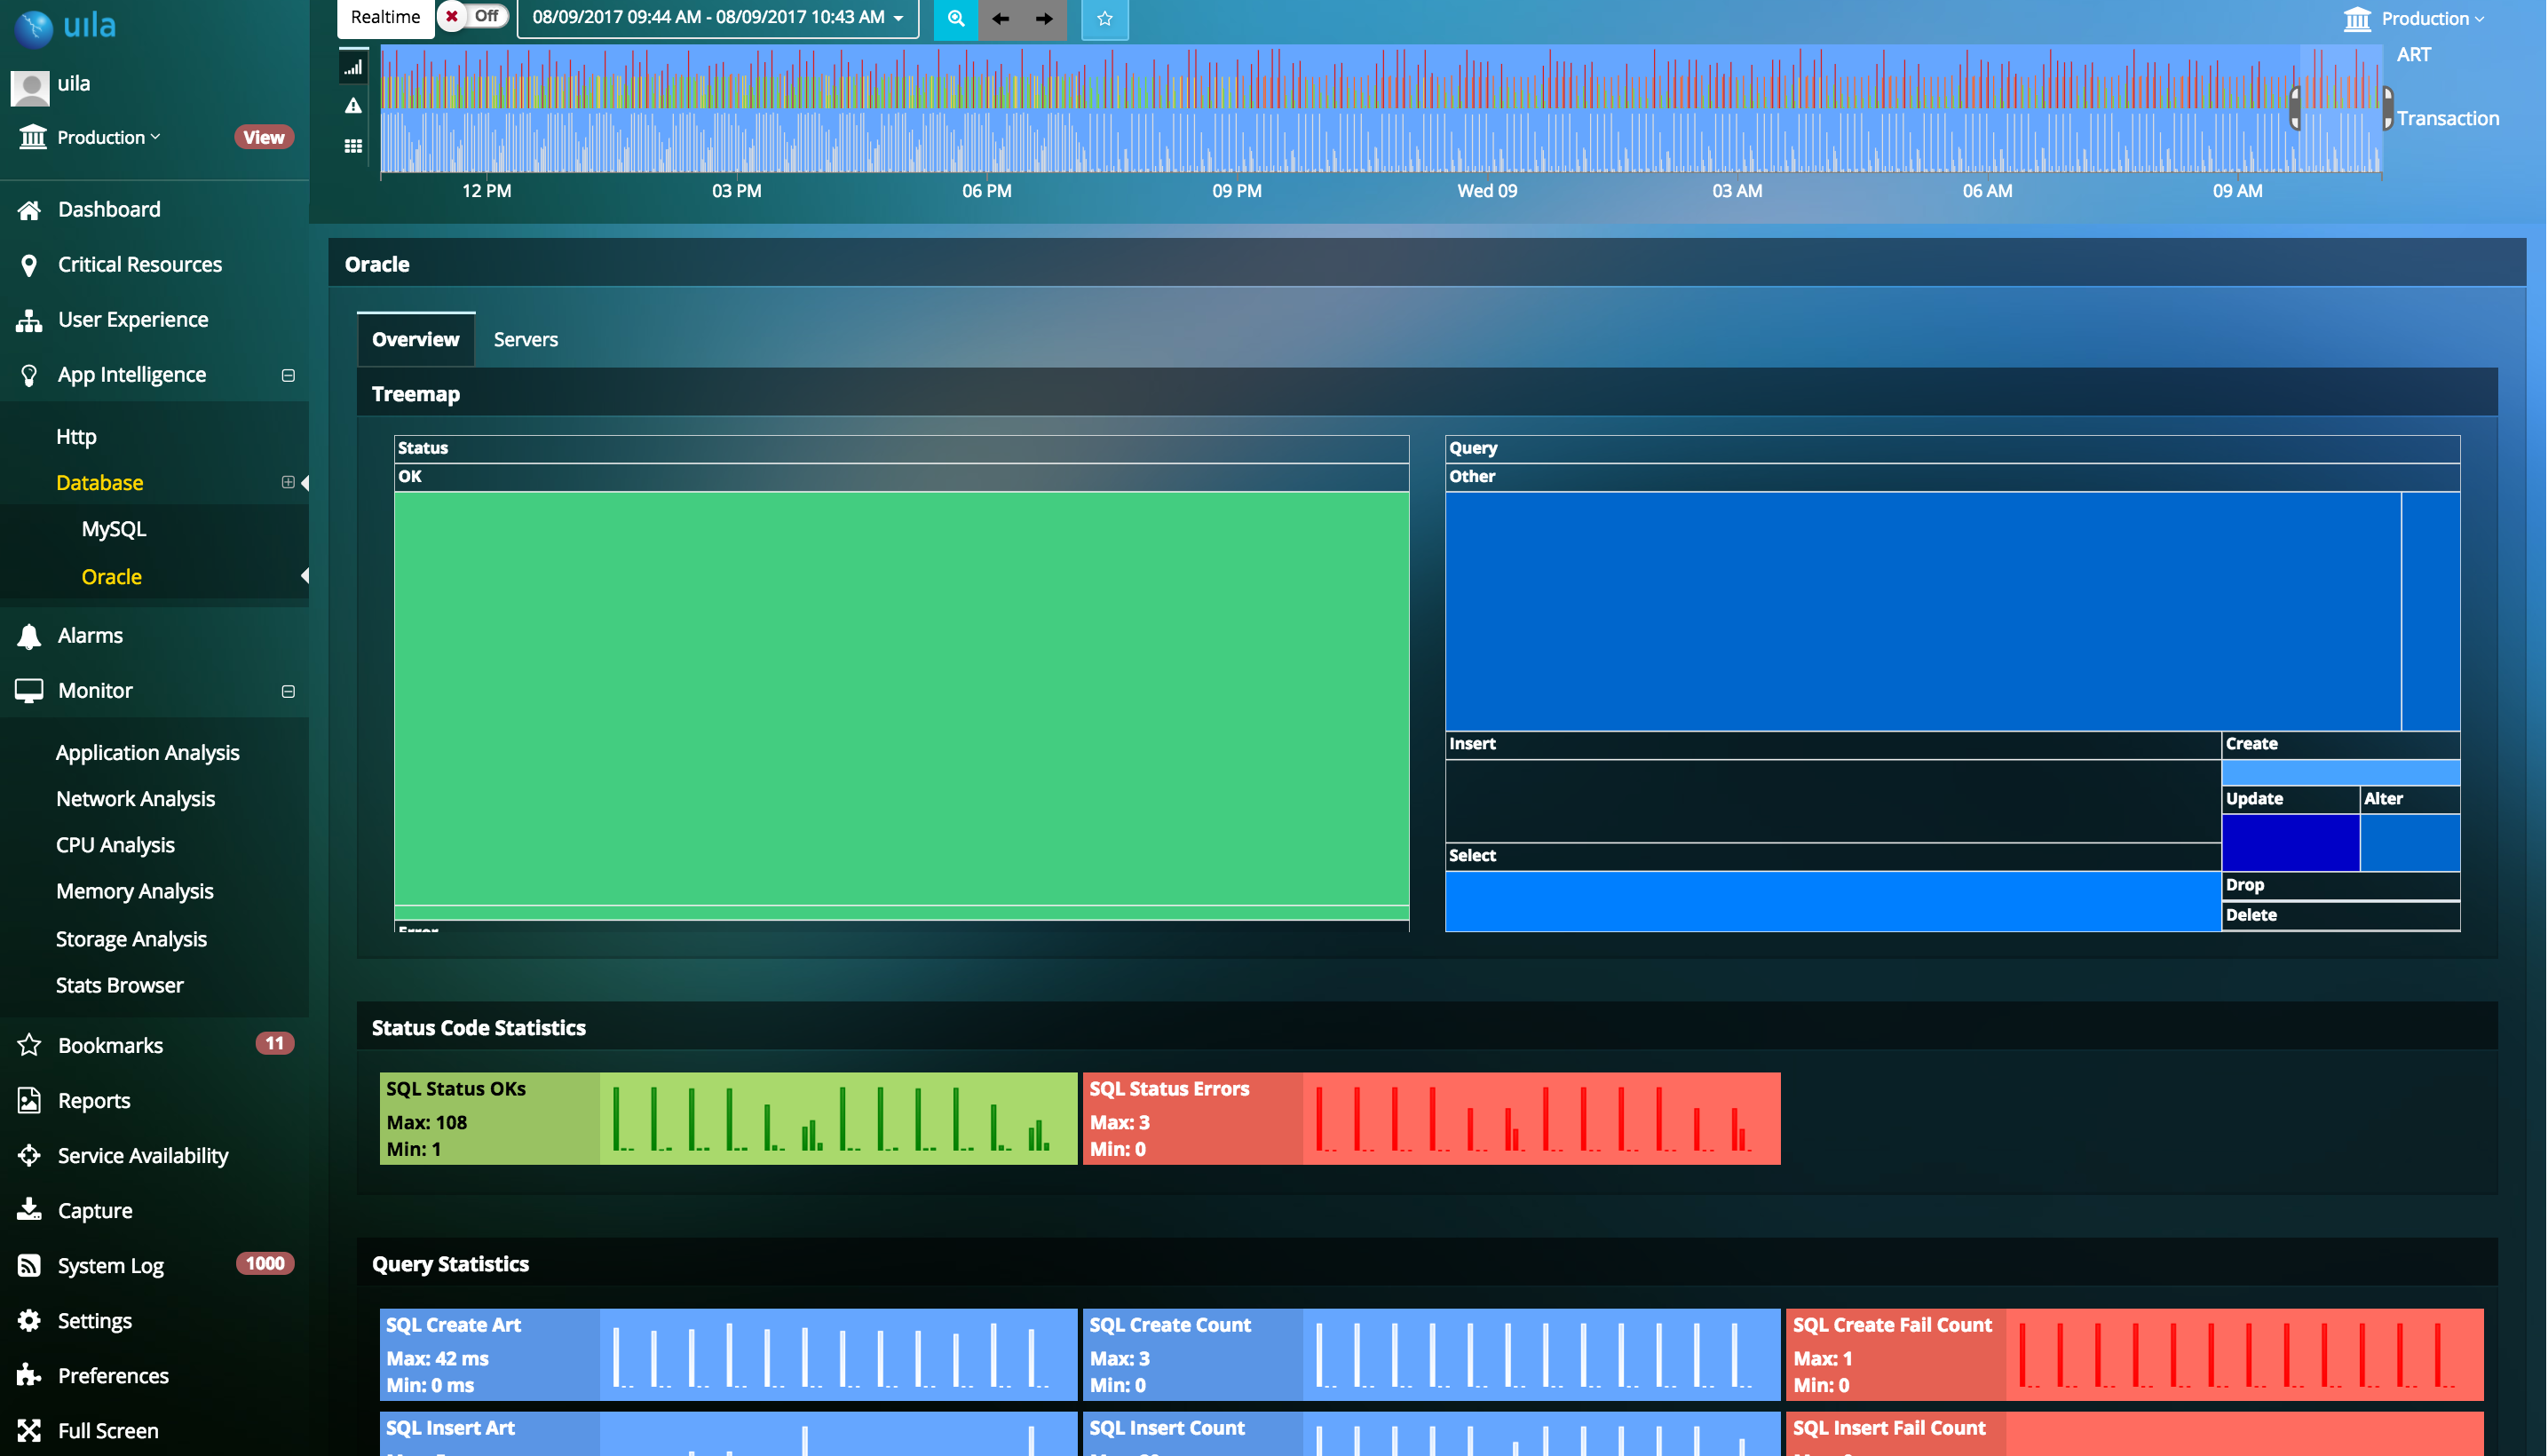The image size is (2548, 1456).
Task: Switch to the Servers tab
Action: (525, 339)
